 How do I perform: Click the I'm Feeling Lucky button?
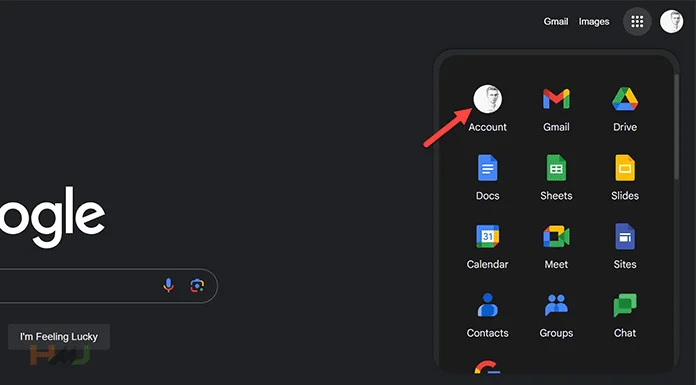tap(59, 337)
